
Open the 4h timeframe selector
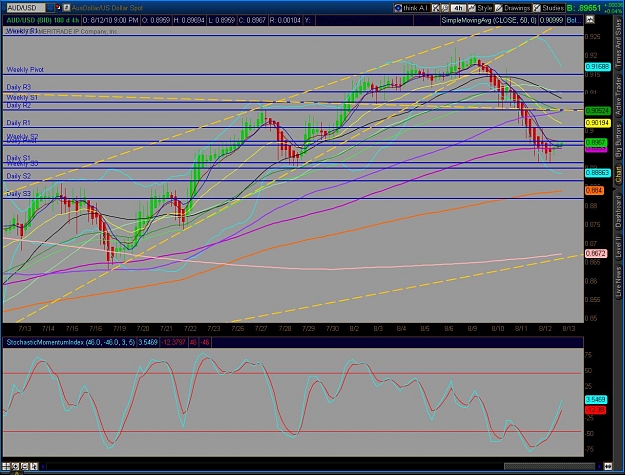point(458,8)
